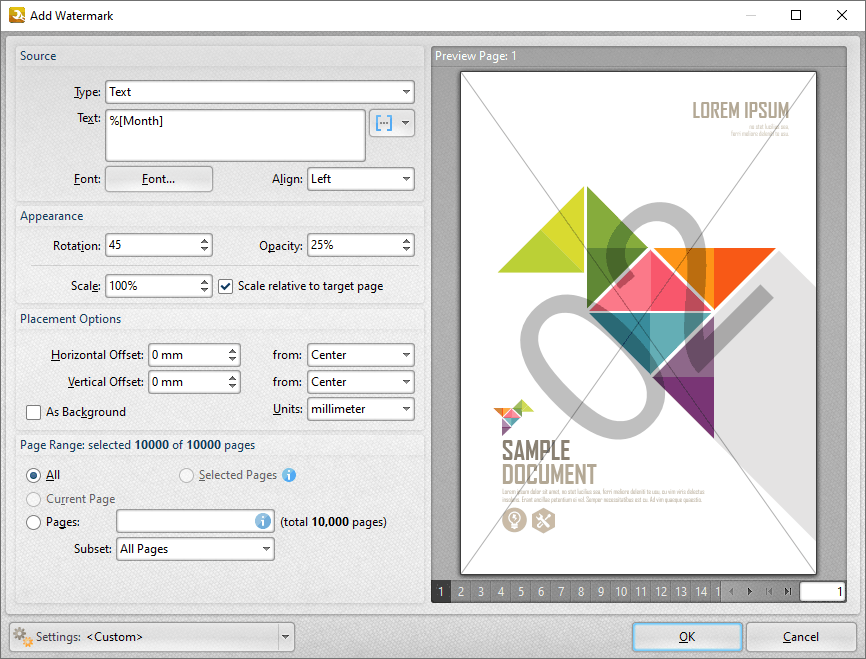Image resolution: width=866 pixels, height=659 pixels.
Task: Click the Settings gear icon
Action: point(20,636)
